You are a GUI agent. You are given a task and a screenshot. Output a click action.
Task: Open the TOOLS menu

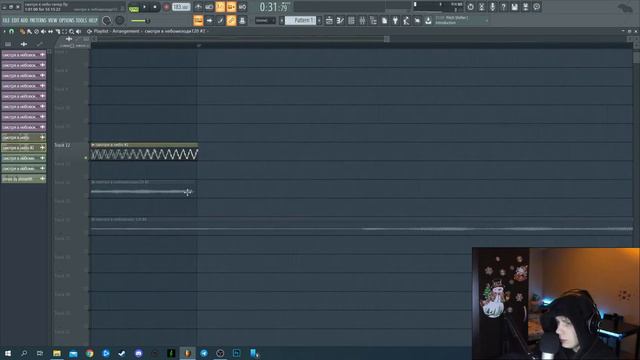(81, 20)
